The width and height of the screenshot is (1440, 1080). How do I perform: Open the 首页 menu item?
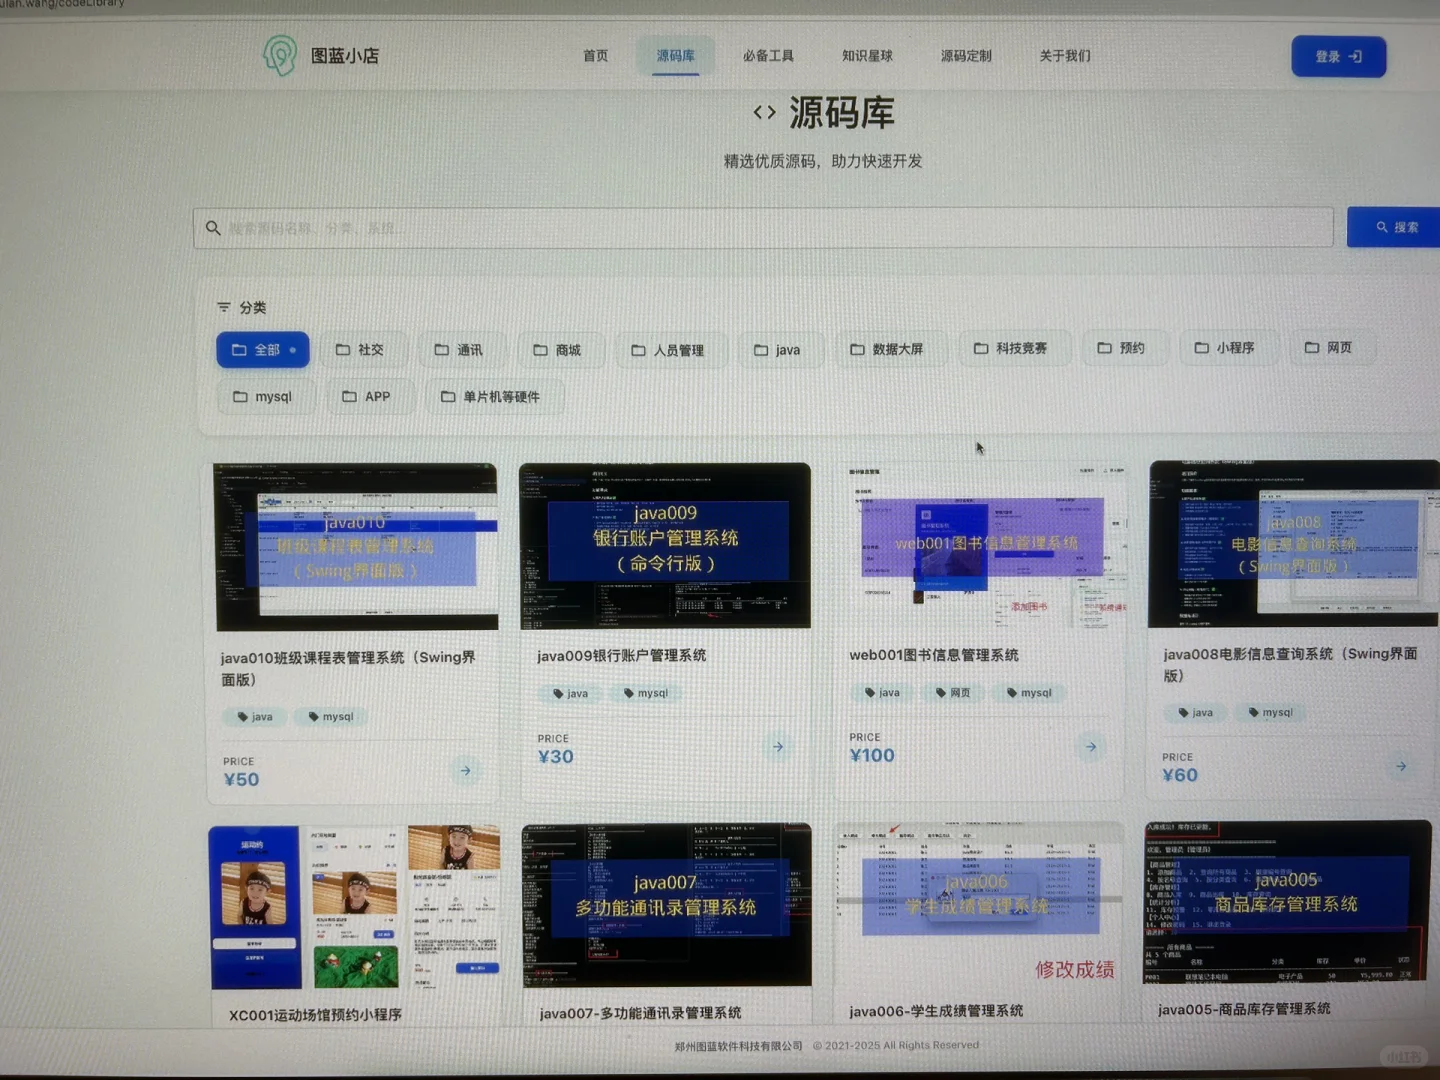594,56
